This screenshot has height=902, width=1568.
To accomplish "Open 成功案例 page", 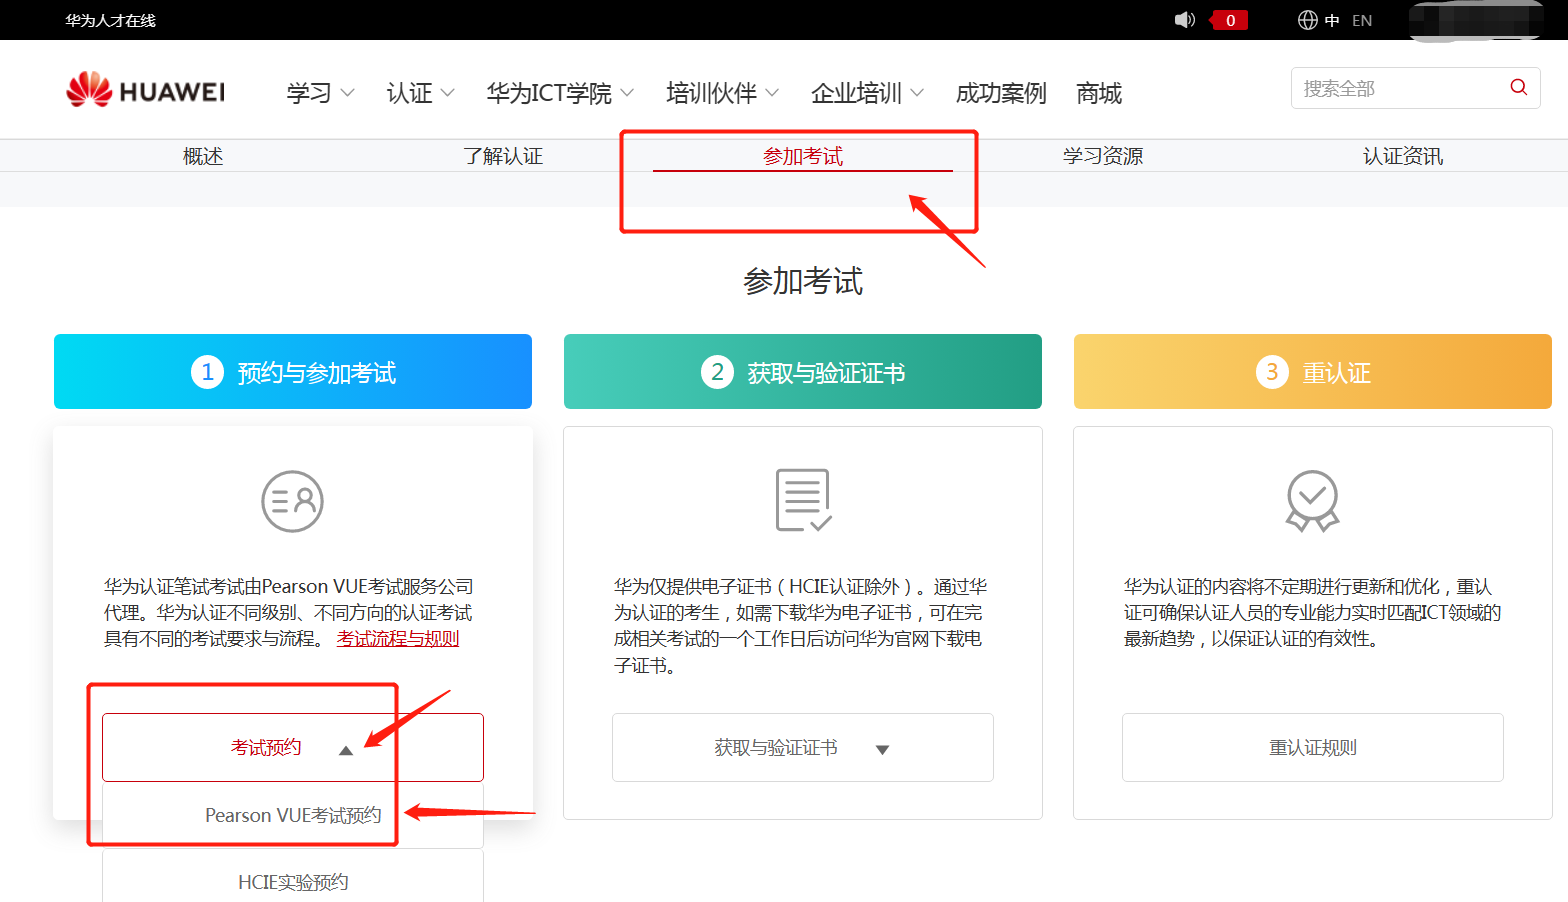I will (1001, 93).
